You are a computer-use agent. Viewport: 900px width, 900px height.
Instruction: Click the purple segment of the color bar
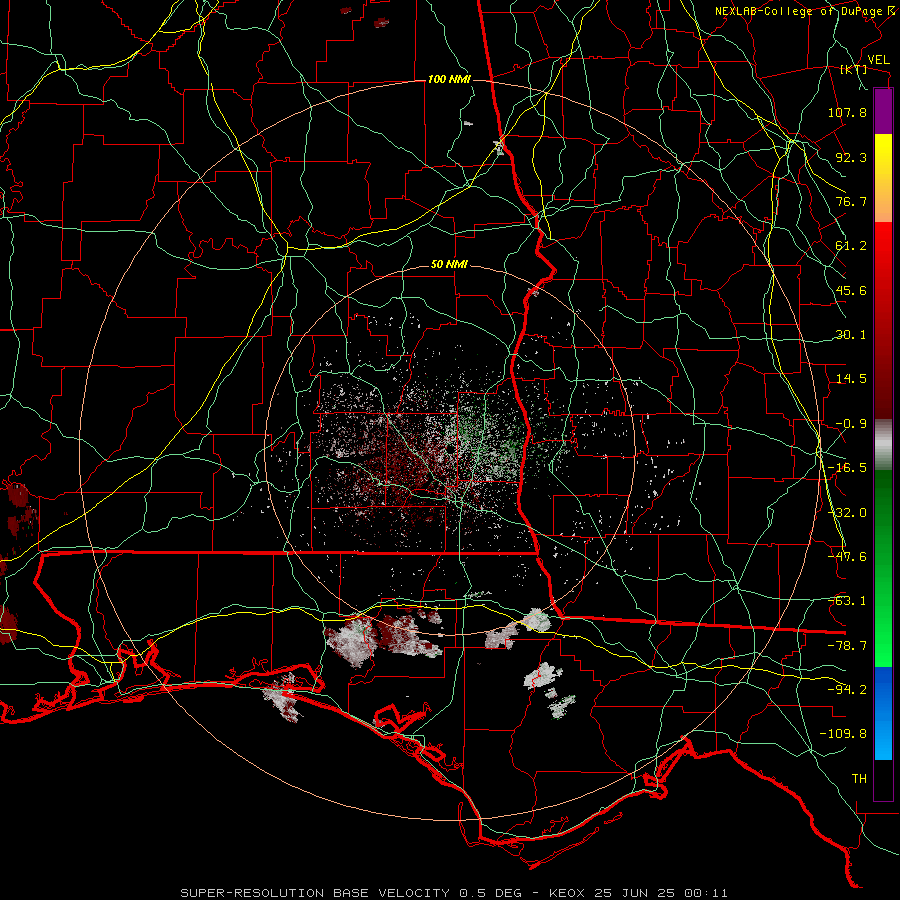883,112
